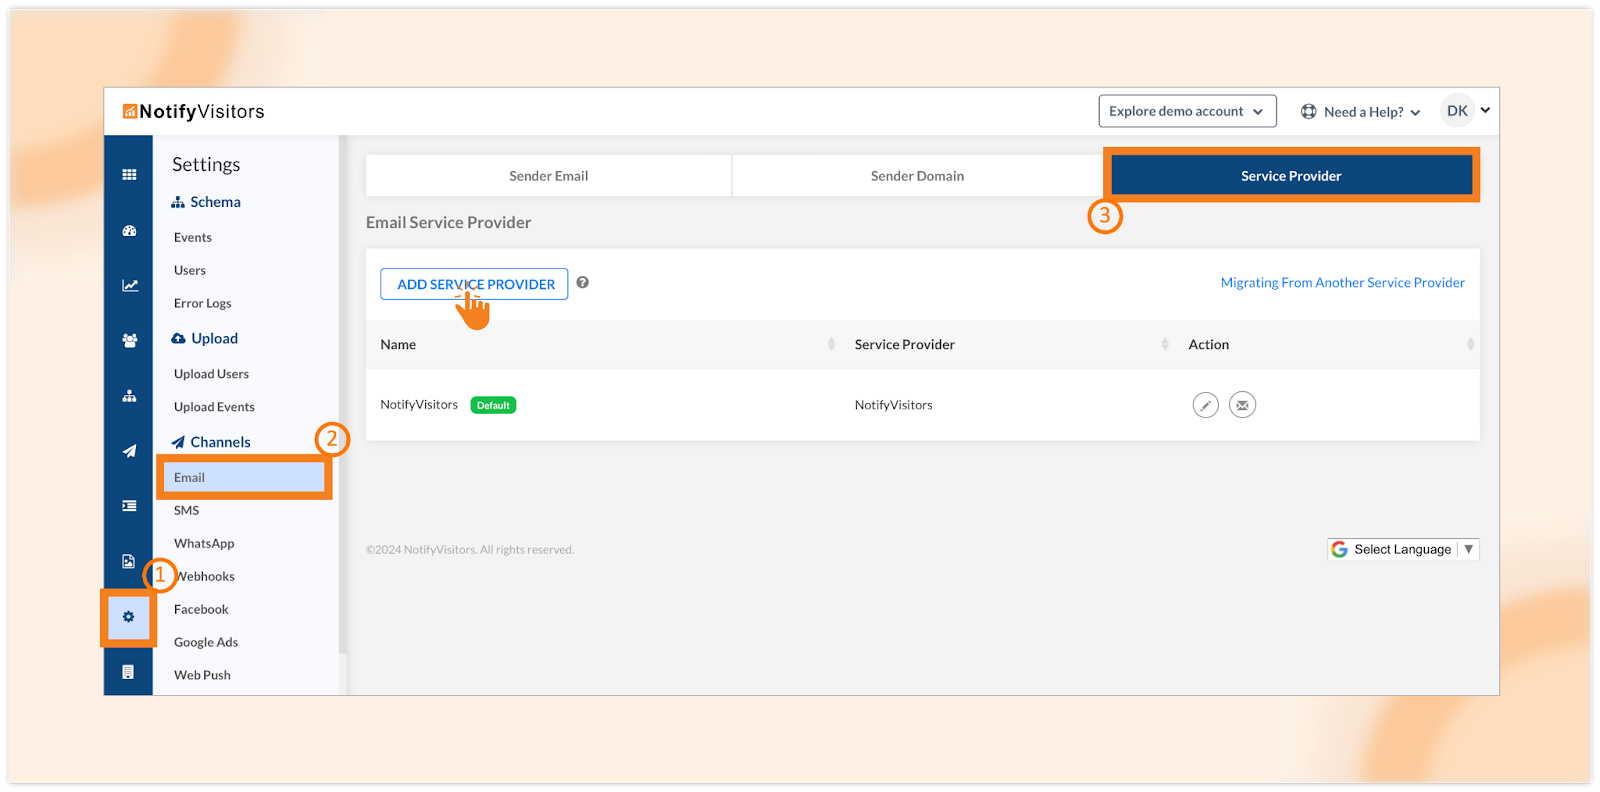Viewport: 1600px width, 792px height.
Task: Open the Channels settings section
Action: [x=211, y=442]
